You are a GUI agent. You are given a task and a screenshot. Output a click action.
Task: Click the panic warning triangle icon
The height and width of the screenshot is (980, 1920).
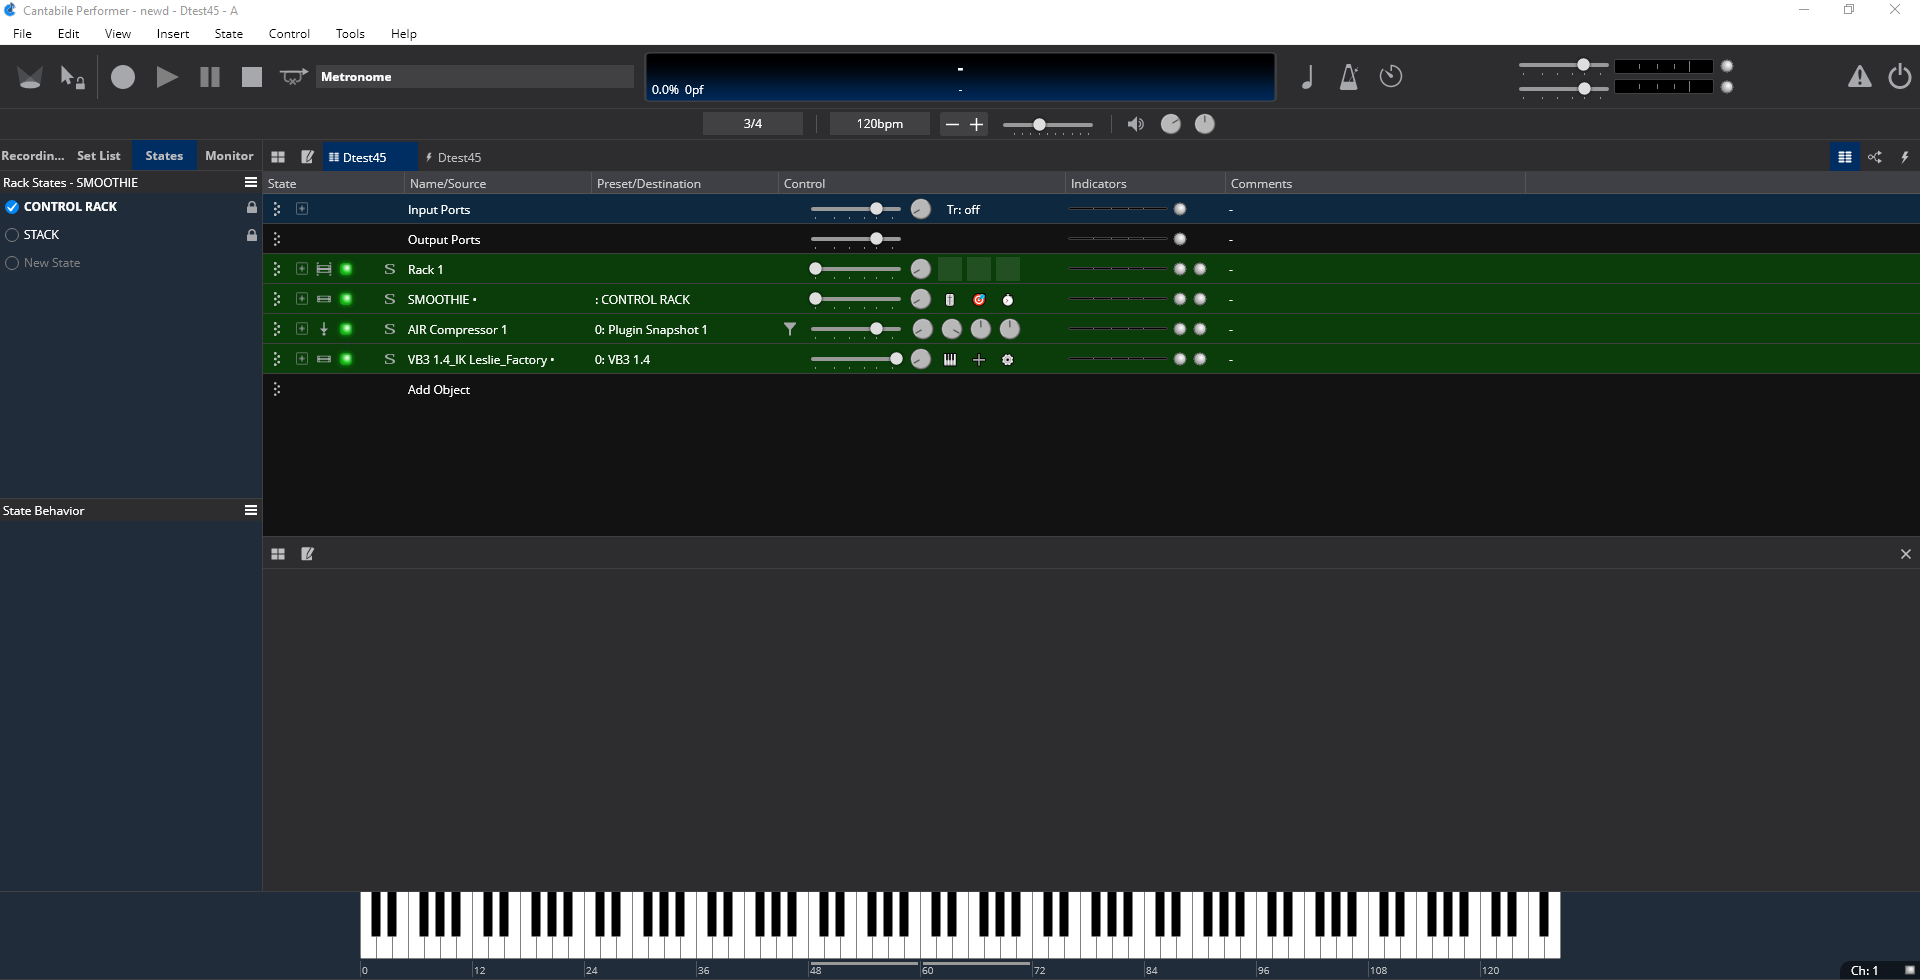click(x=1859, y=77)
